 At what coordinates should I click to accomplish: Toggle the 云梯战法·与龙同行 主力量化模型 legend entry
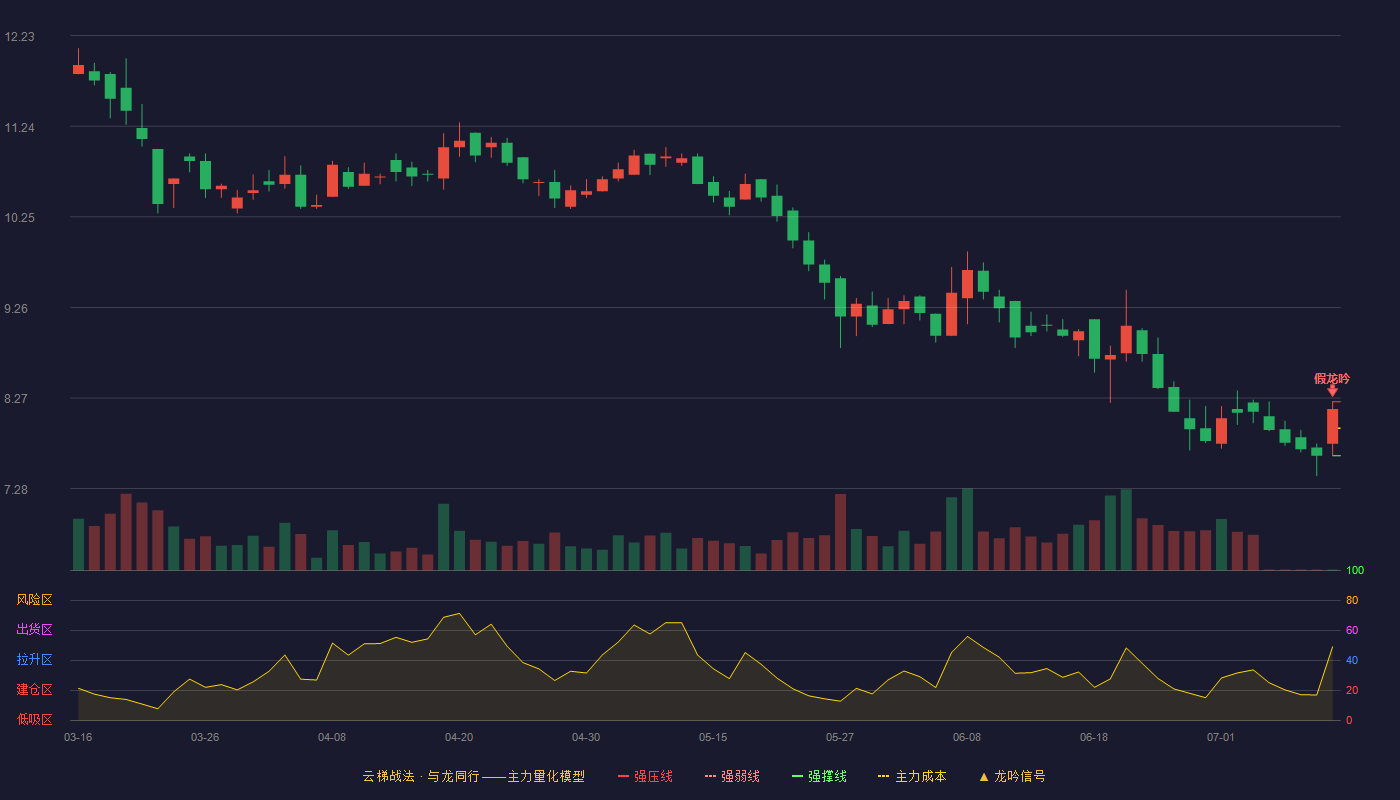tap(474, 776)
